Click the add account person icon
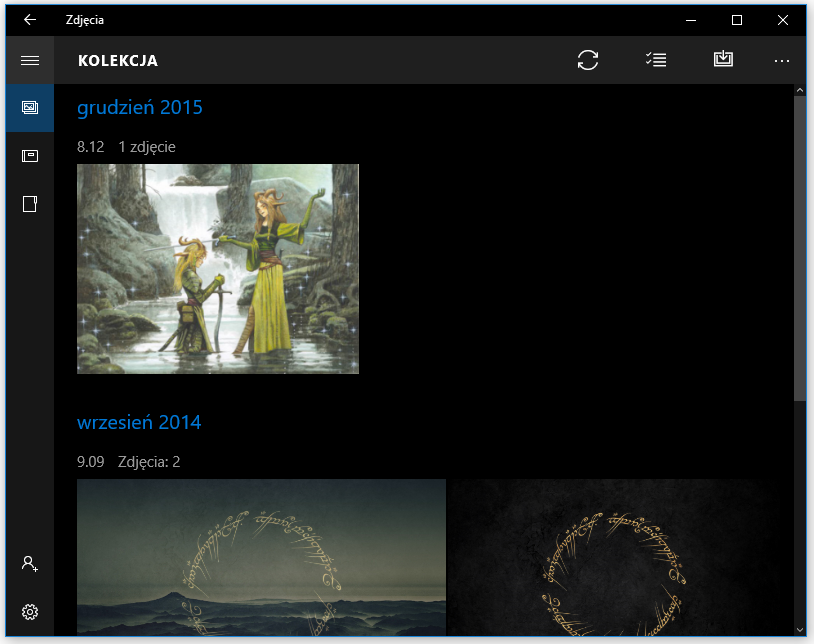The image size is (814, 644). coord(30,564)
